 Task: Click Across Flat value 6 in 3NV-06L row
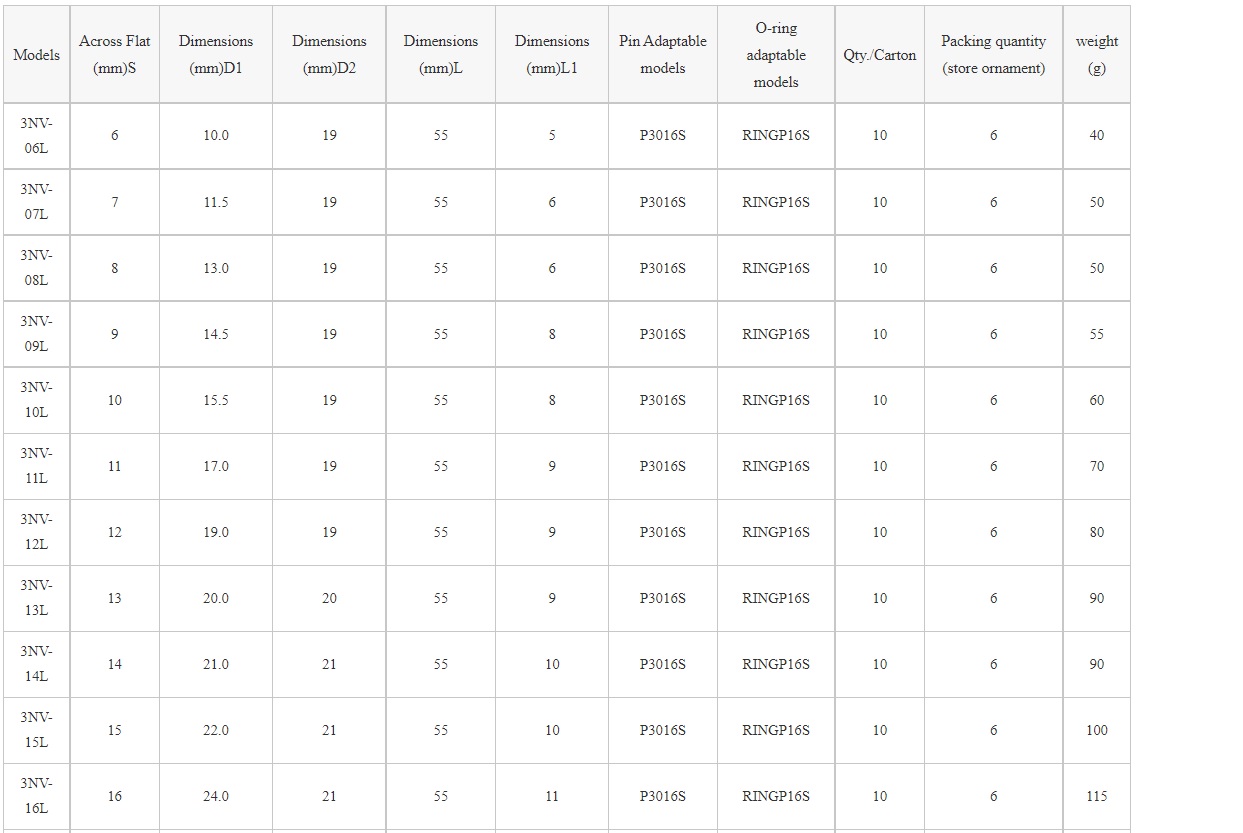(115, 135)
